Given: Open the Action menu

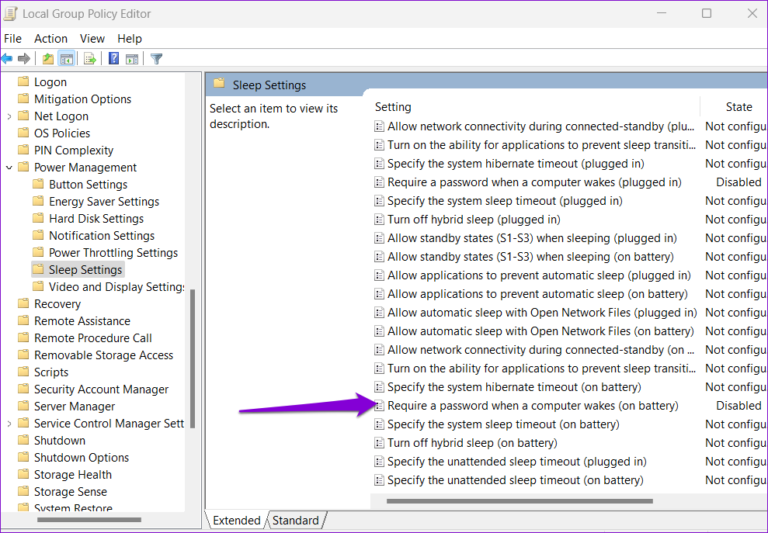Looking at the screenshot, I should 50,39.
